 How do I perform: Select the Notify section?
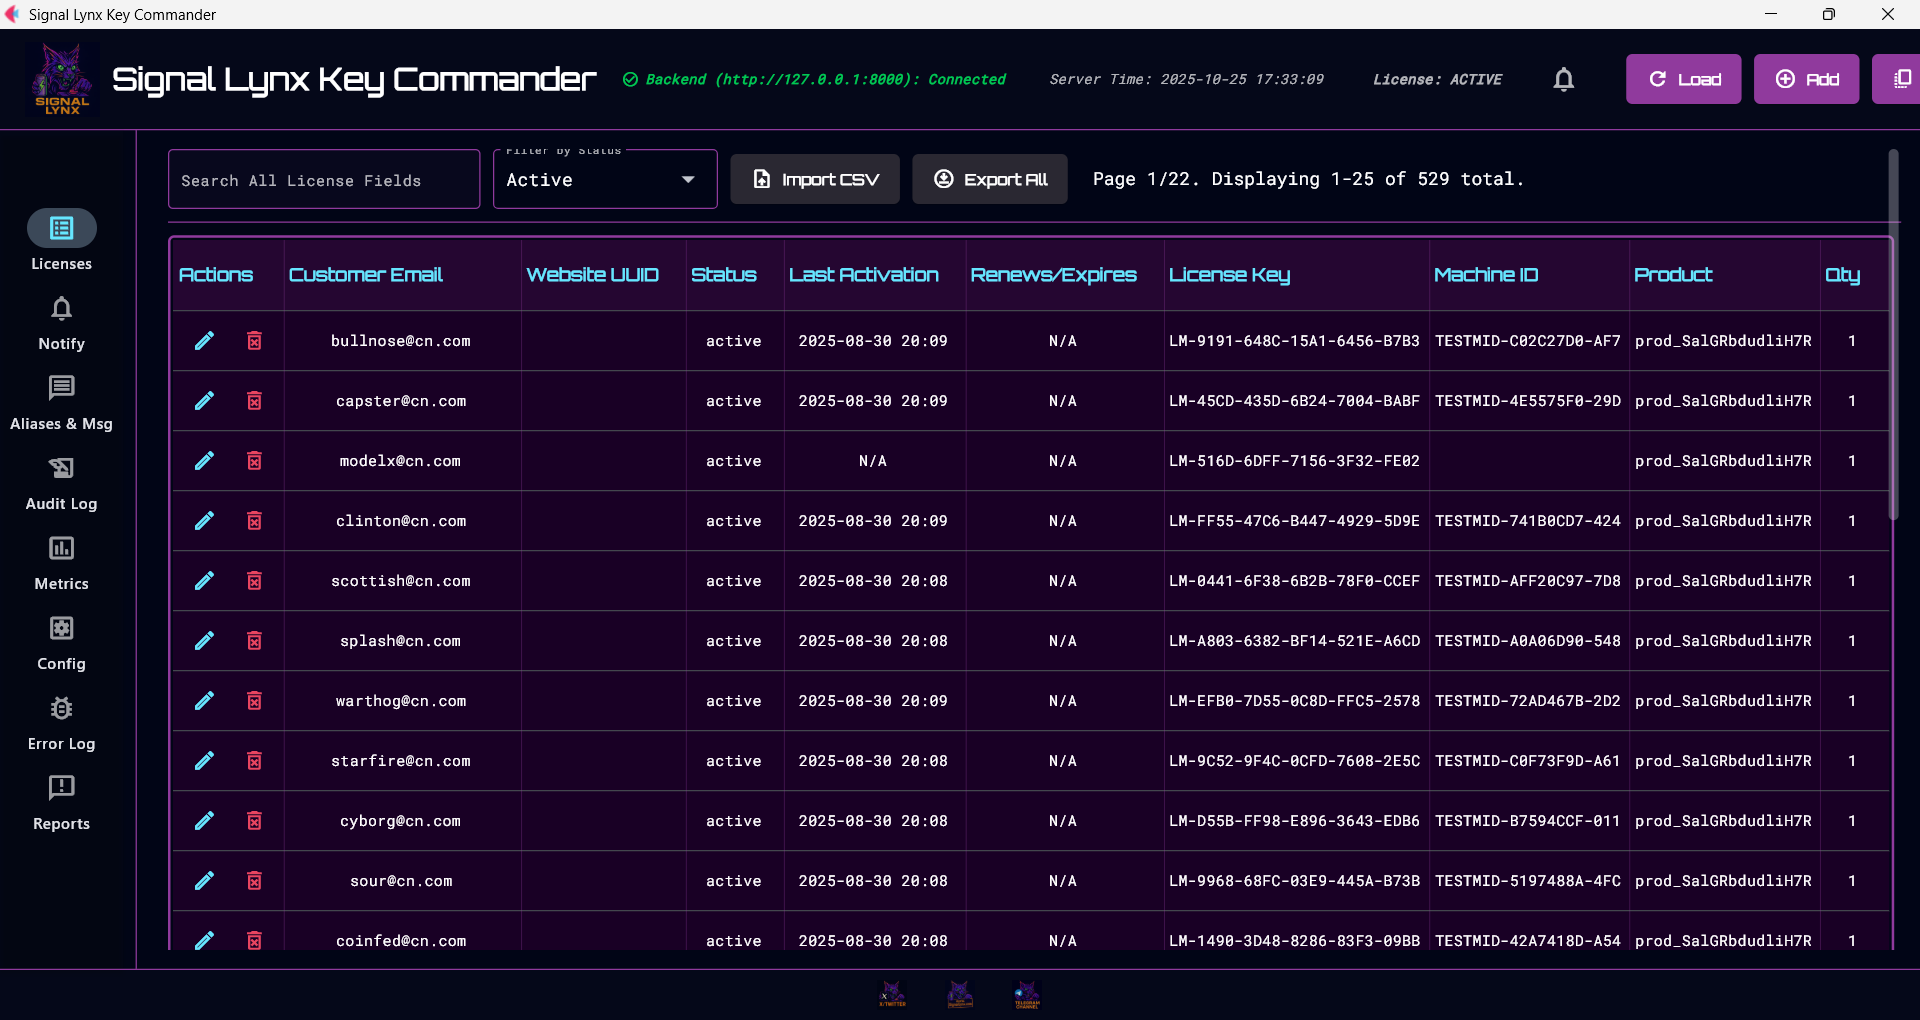coord(61,322)
